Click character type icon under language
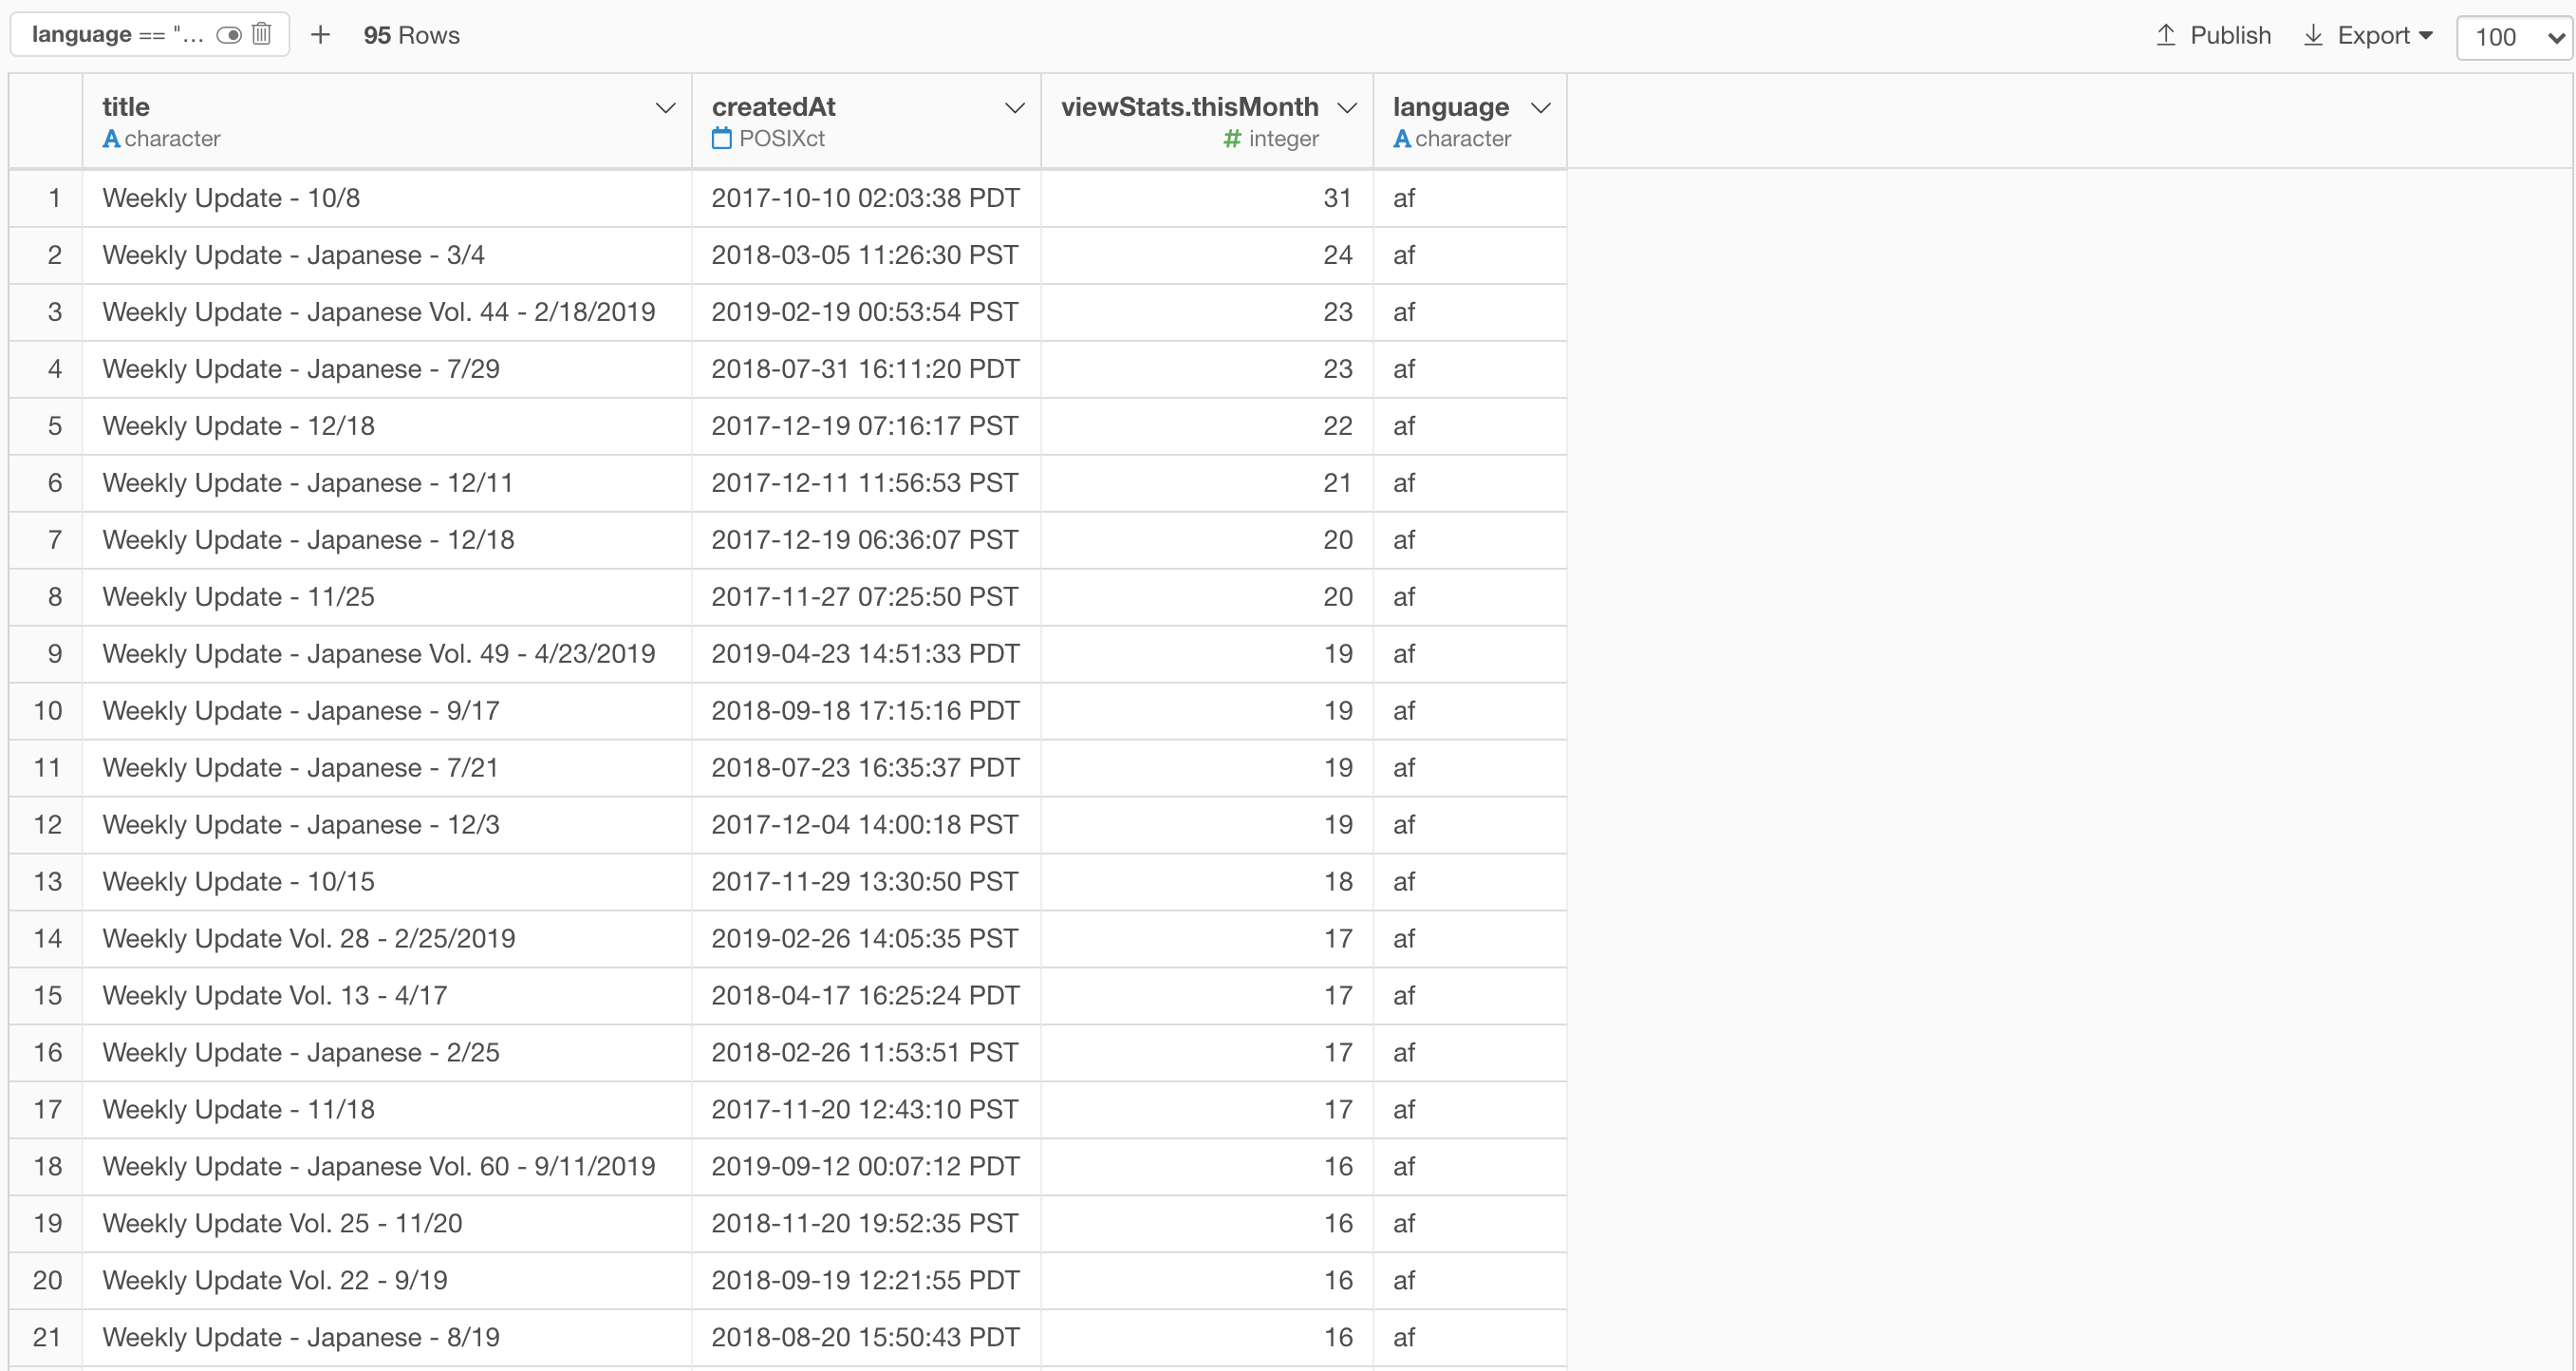The height and width of the screenshot is (1371, 2576). point(1402,139)
